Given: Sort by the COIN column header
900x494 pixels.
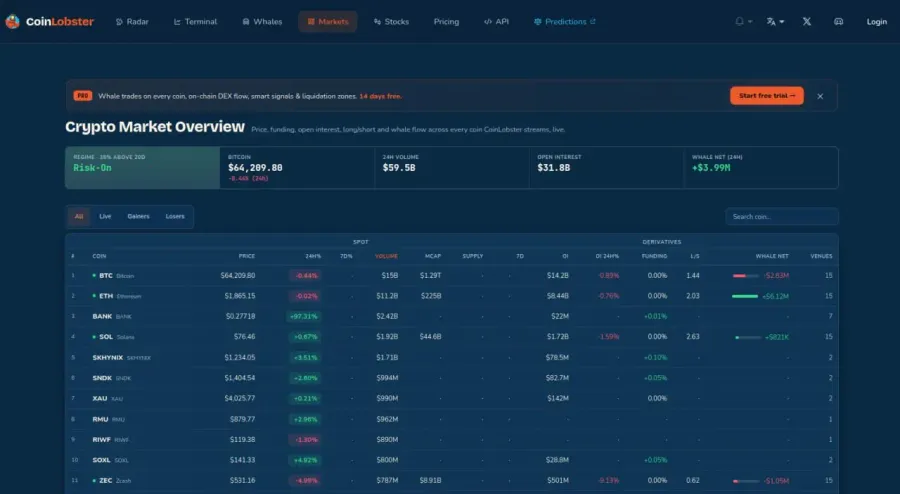Looking at the screenshot, I should (x=99, y=256).
